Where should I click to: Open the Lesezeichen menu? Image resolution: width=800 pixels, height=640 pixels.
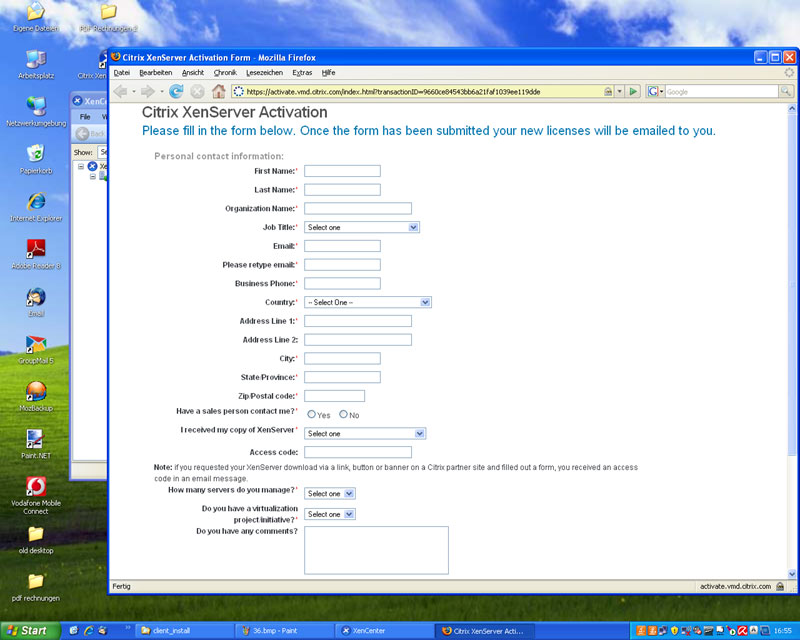(x=264, y=72)
